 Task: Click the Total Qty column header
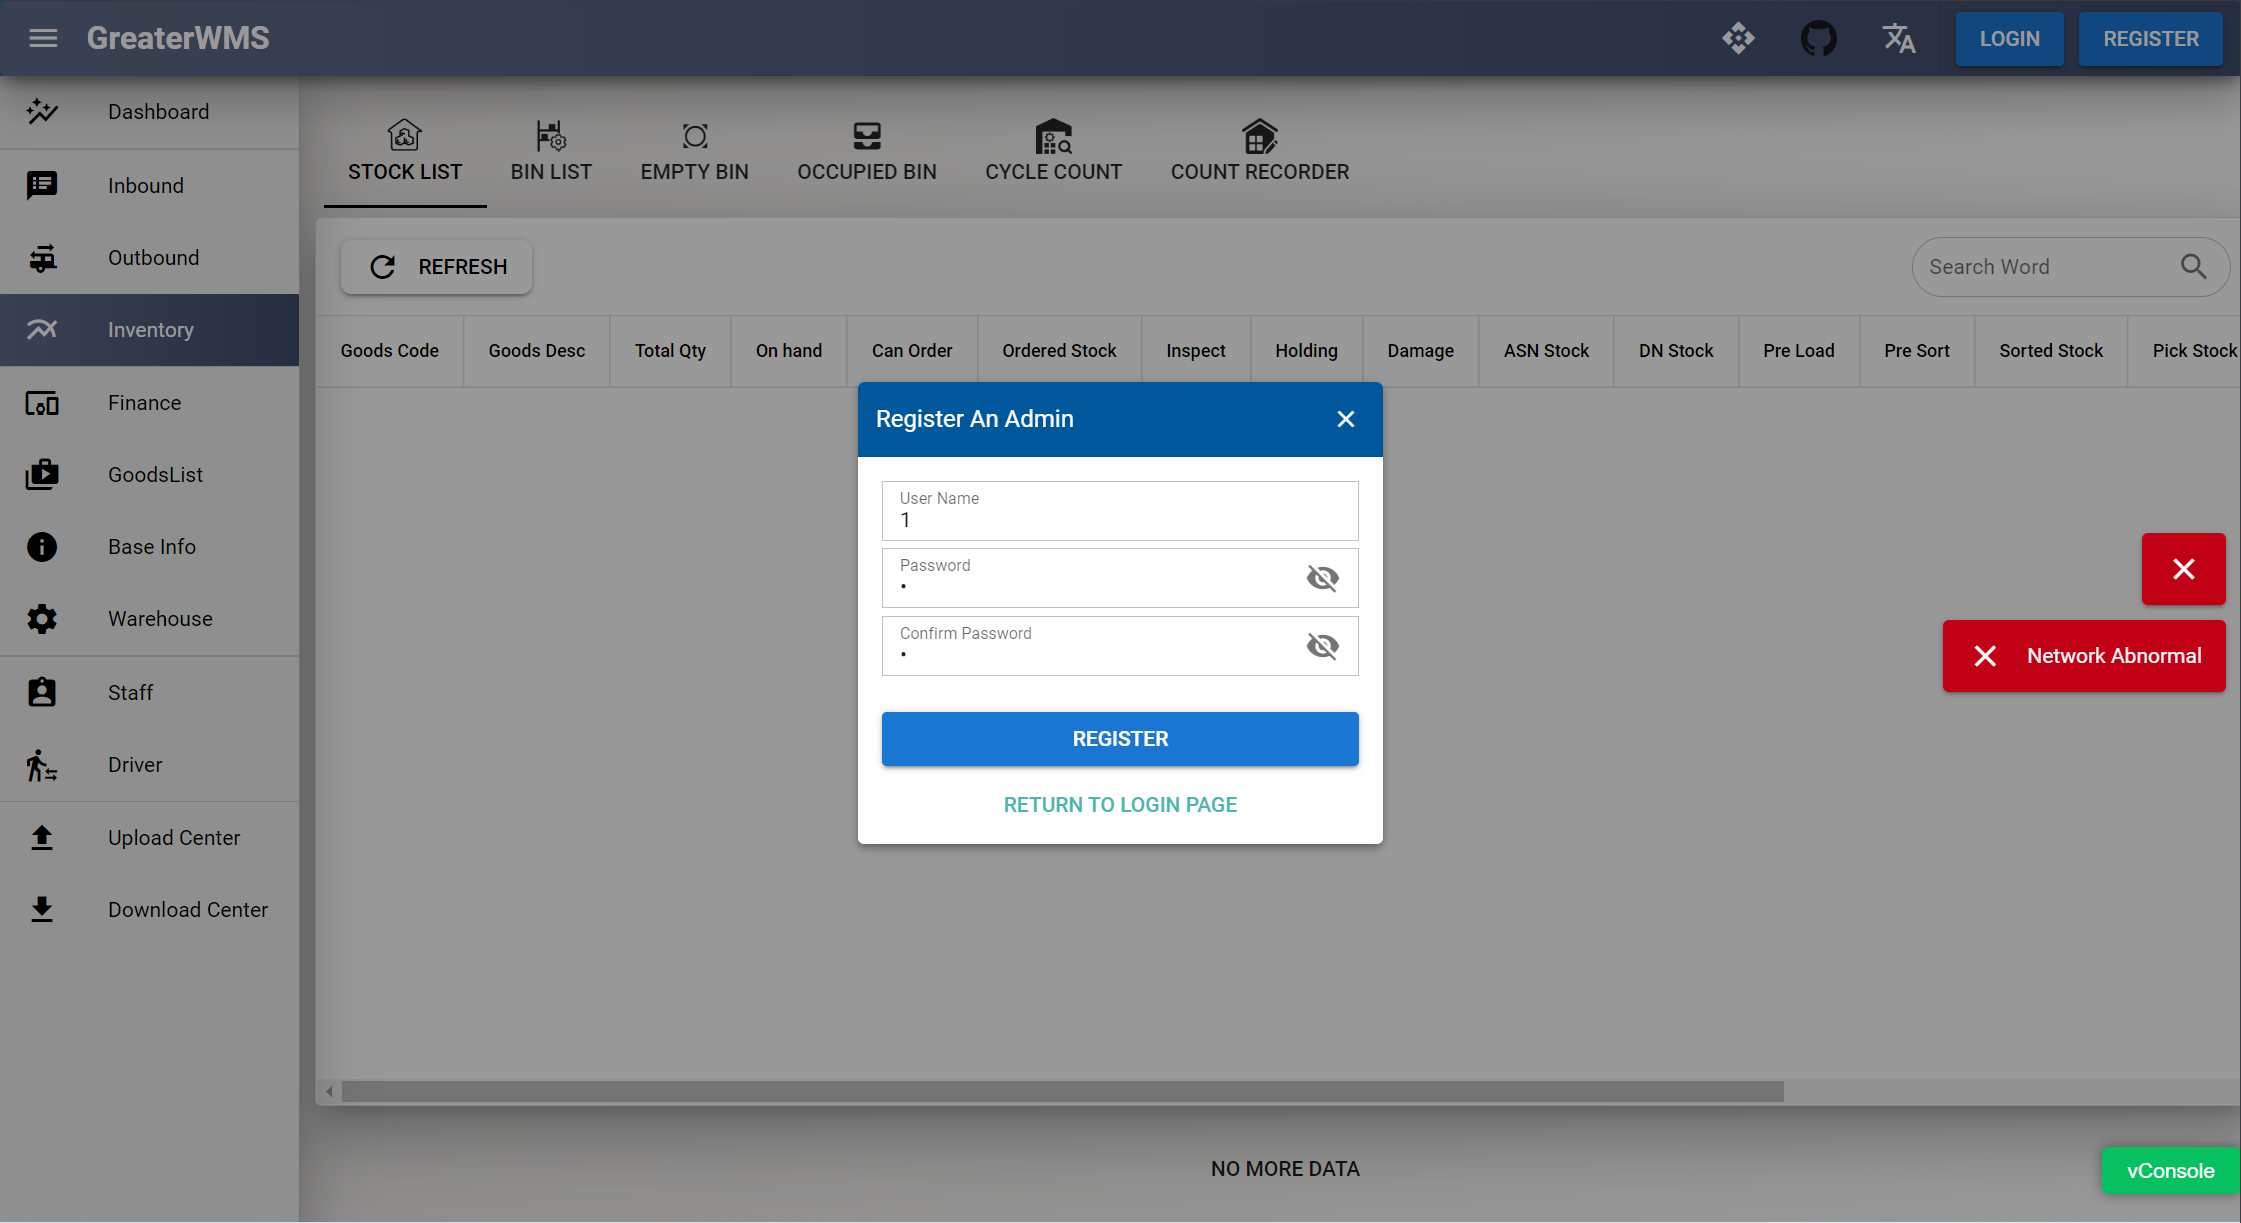[670, 351]
